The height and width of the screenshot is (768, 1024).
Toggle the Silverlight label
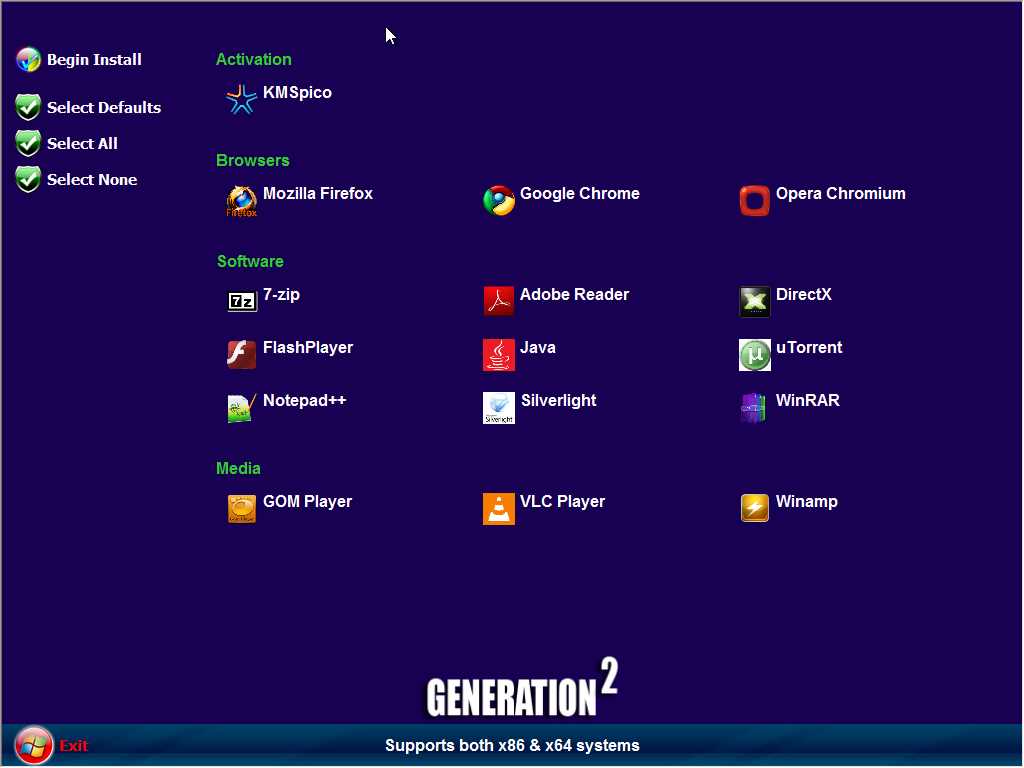click(x=558, y=400)
